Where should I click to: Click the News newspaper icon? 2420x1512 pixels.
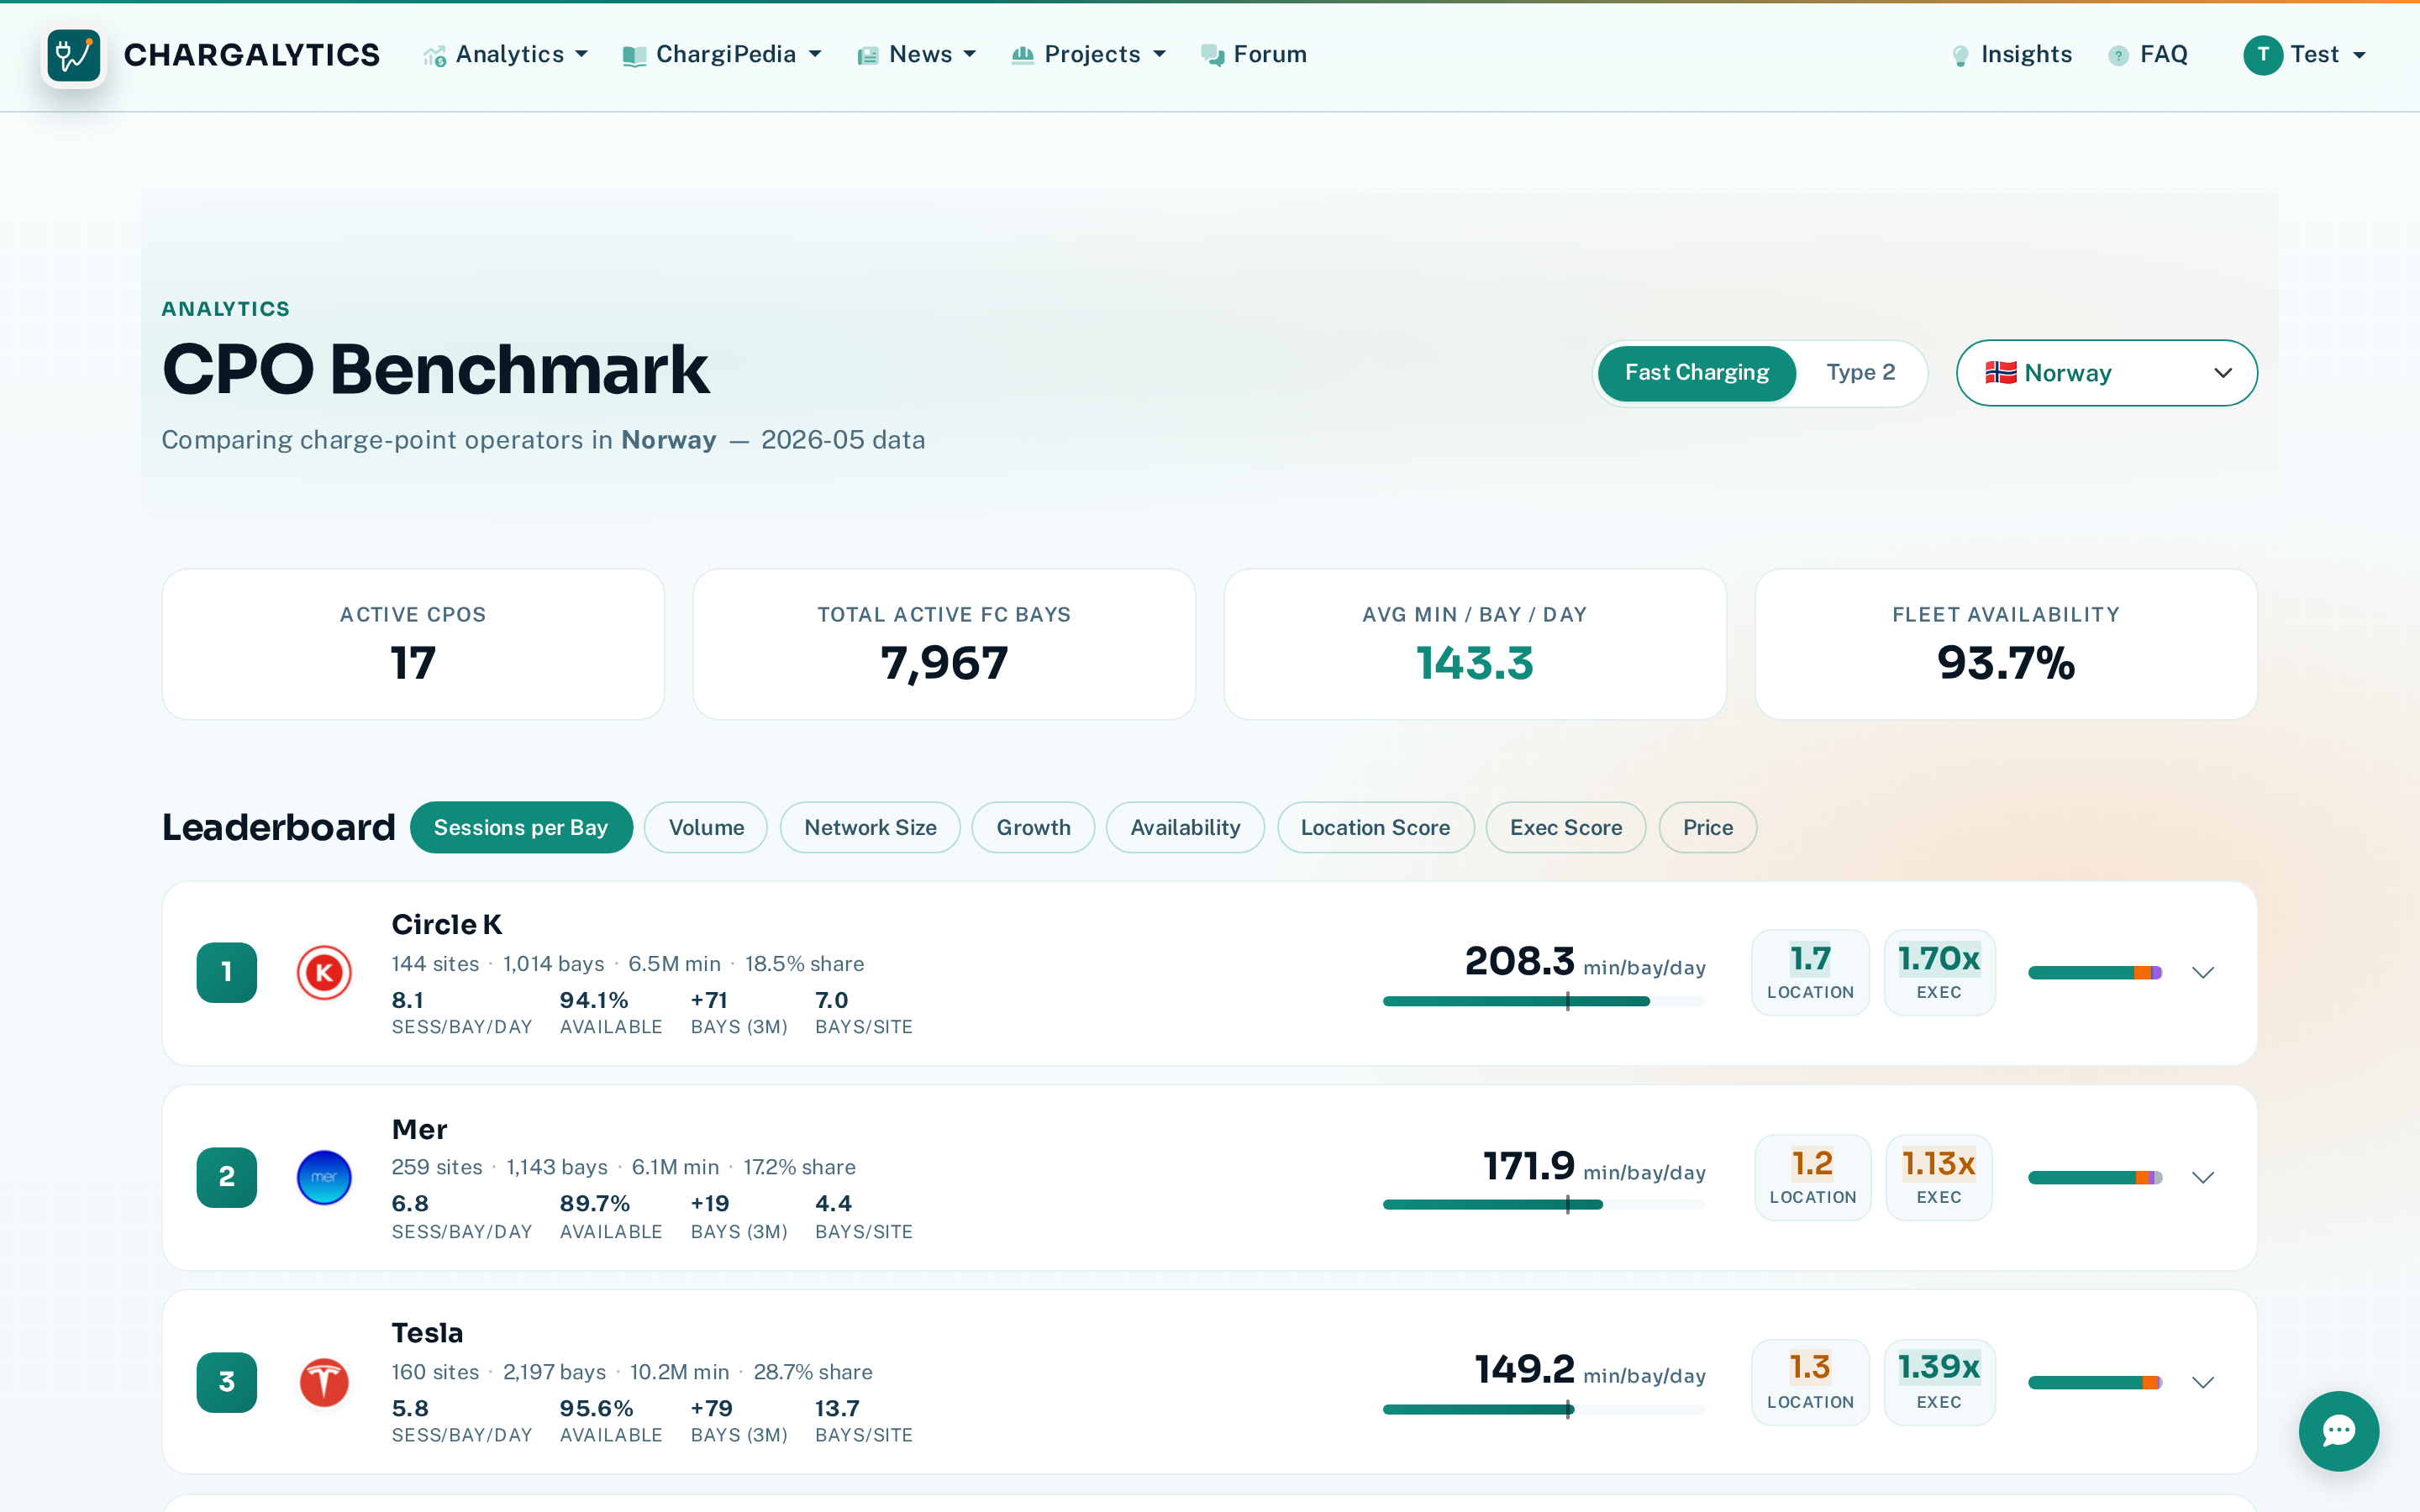(867, 56)
